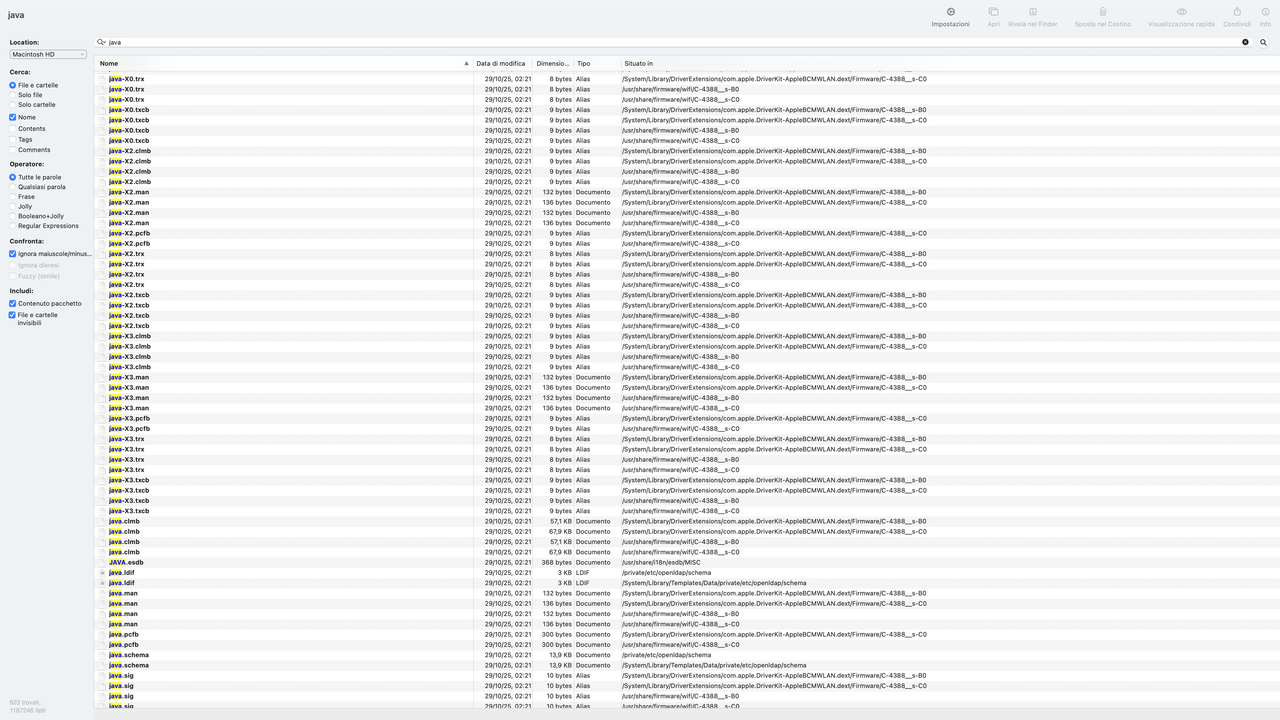This screenshot has width=1280, height=720.
Task: Click the magnifier icon inside the search field
Action: click(x=99, y=42)
